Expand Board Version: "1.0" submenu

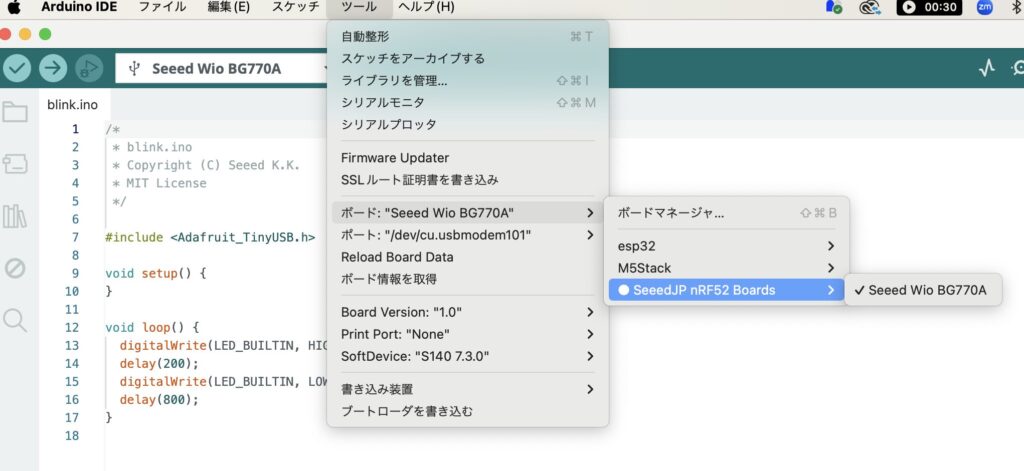point(468,312)
